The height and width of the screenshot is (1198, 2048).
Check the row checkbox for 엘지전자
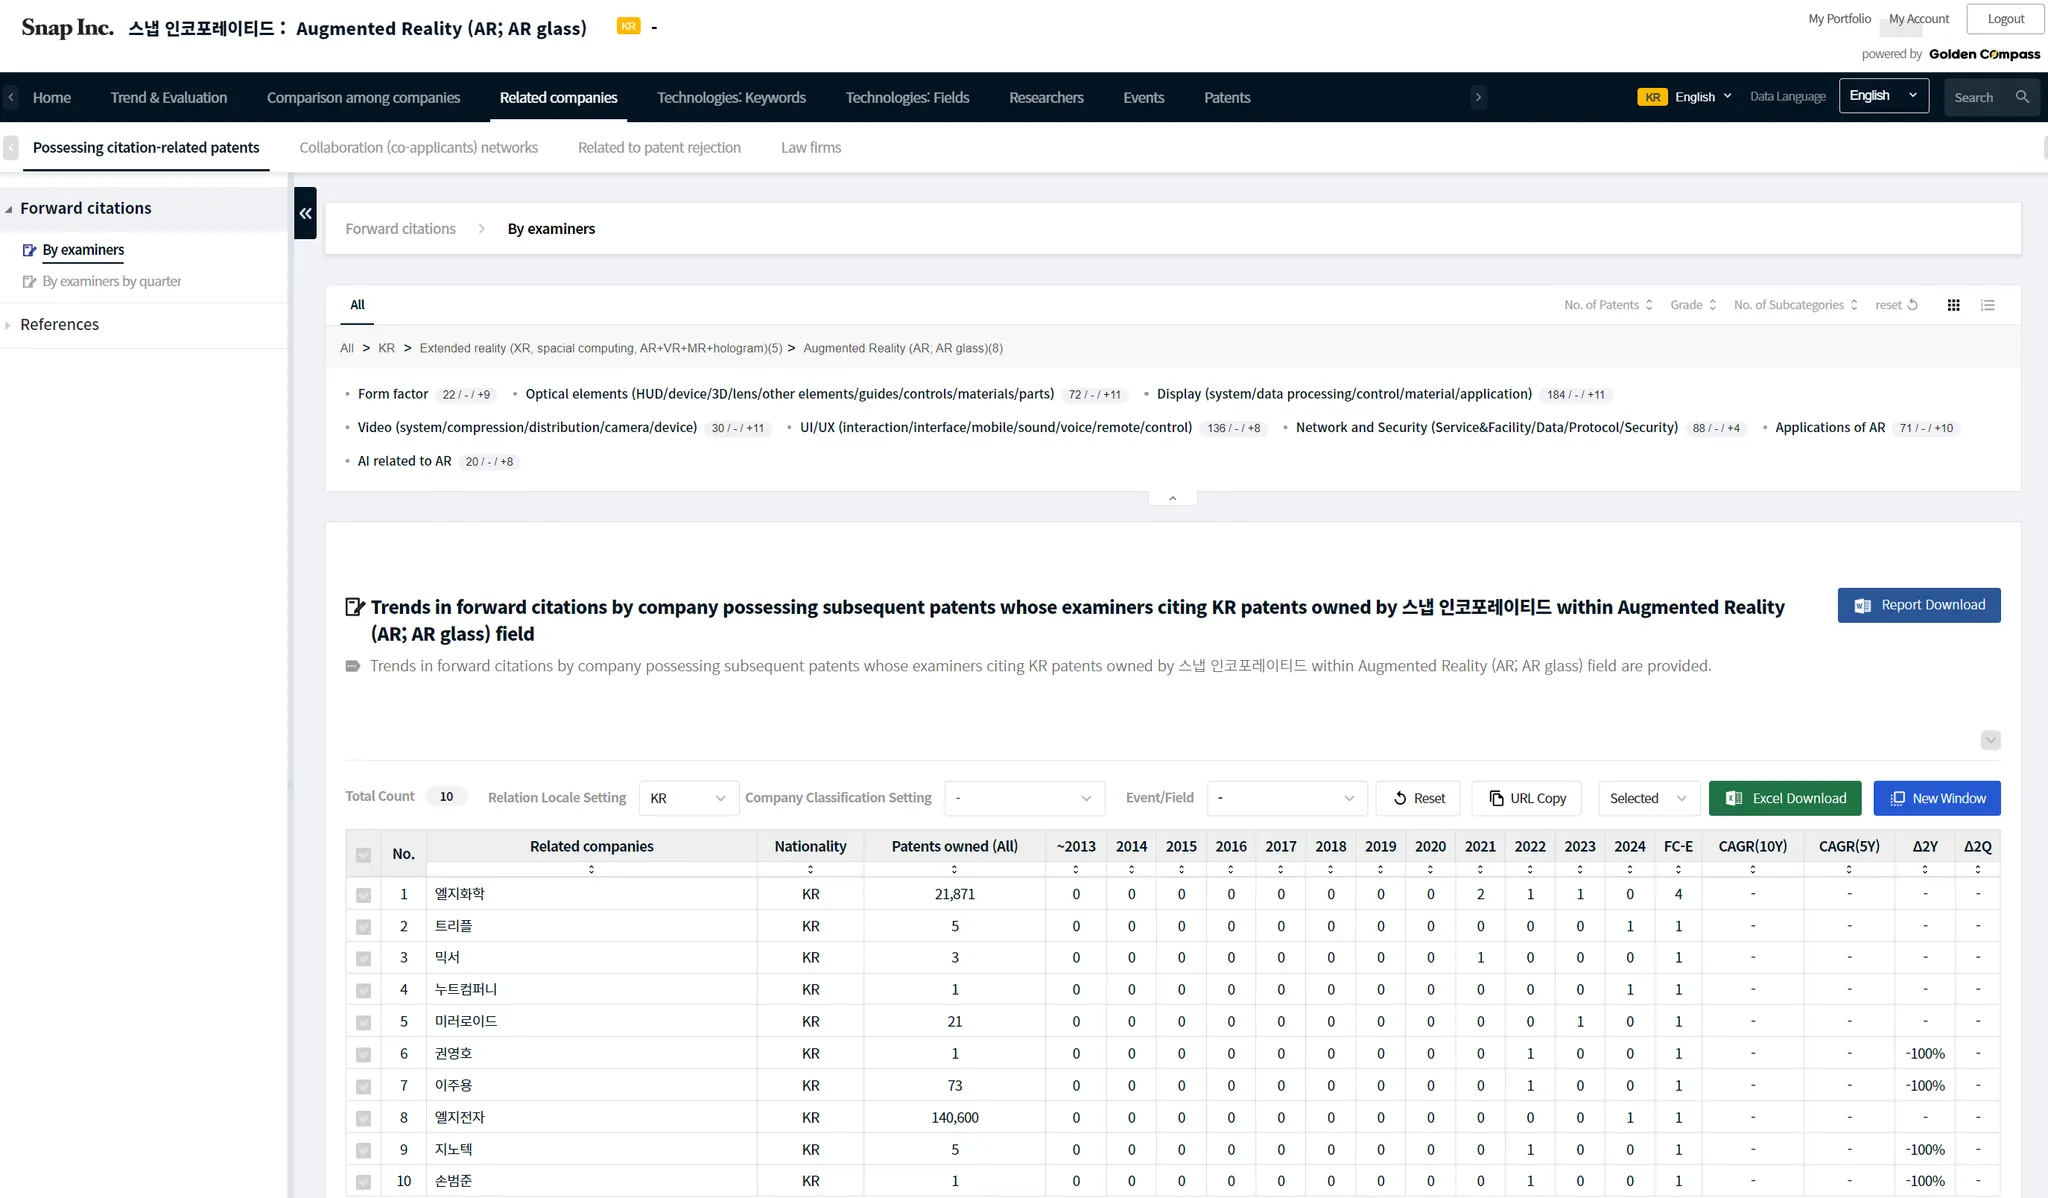click(363, 1118)
